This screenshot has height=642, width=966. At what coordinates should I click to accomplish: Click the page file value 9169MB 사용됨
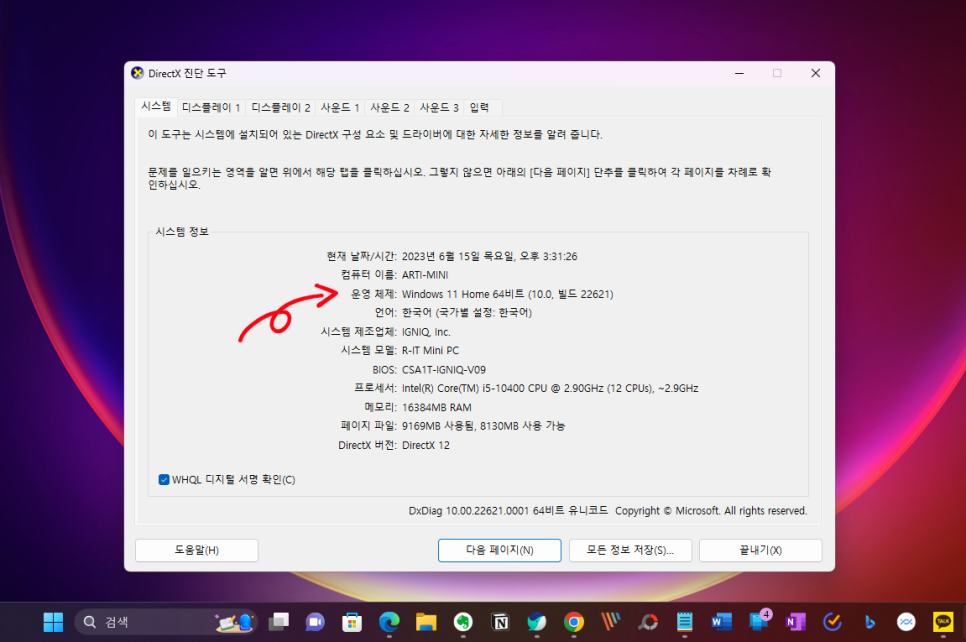pos(438,426)
